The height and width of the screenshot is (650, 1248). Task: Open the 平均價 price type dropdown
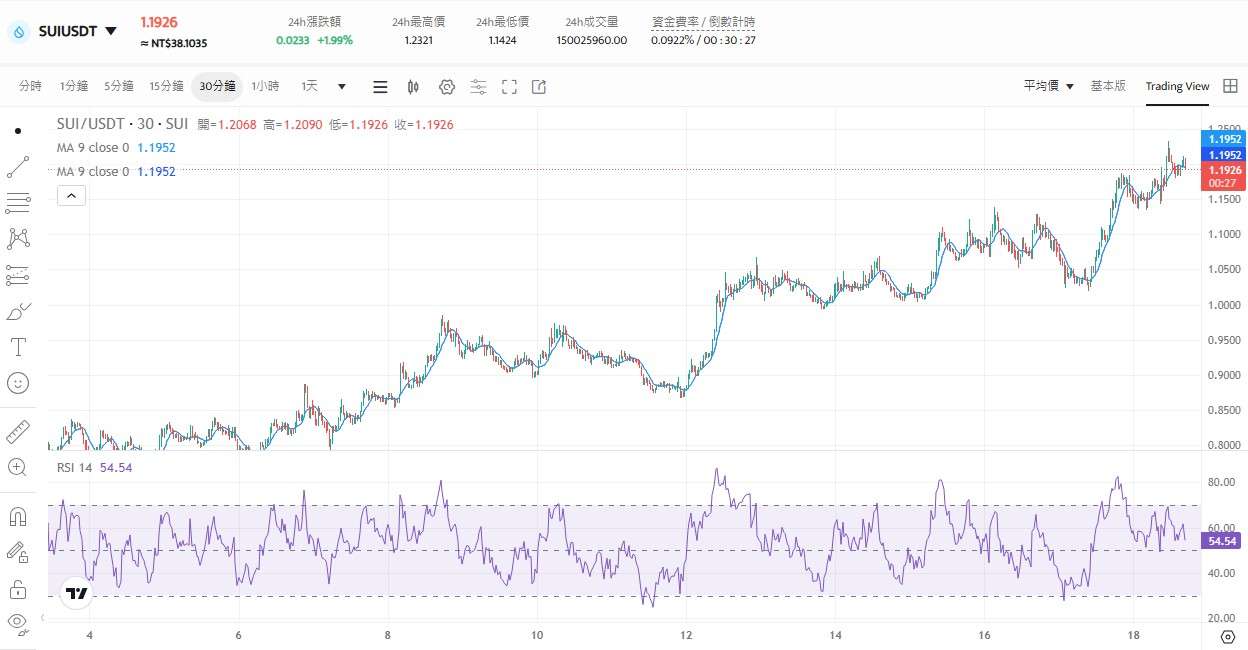coord(1048,86)
